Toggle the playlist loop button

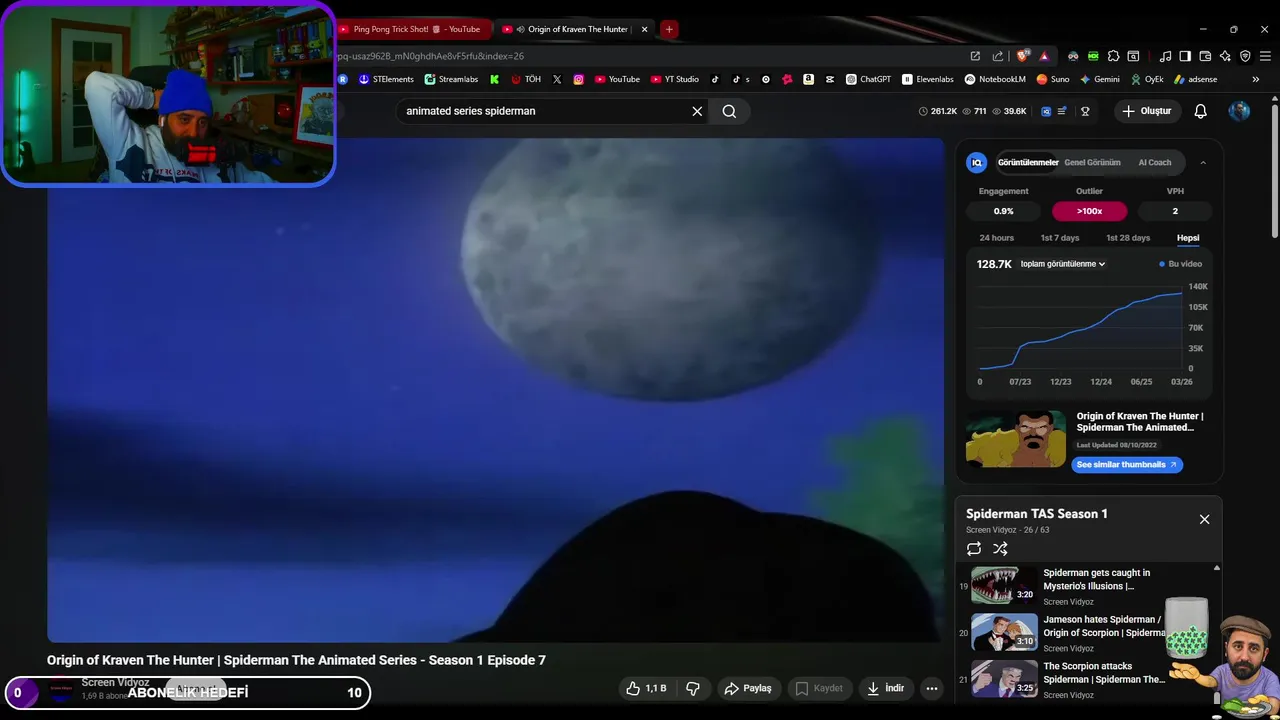974,548
